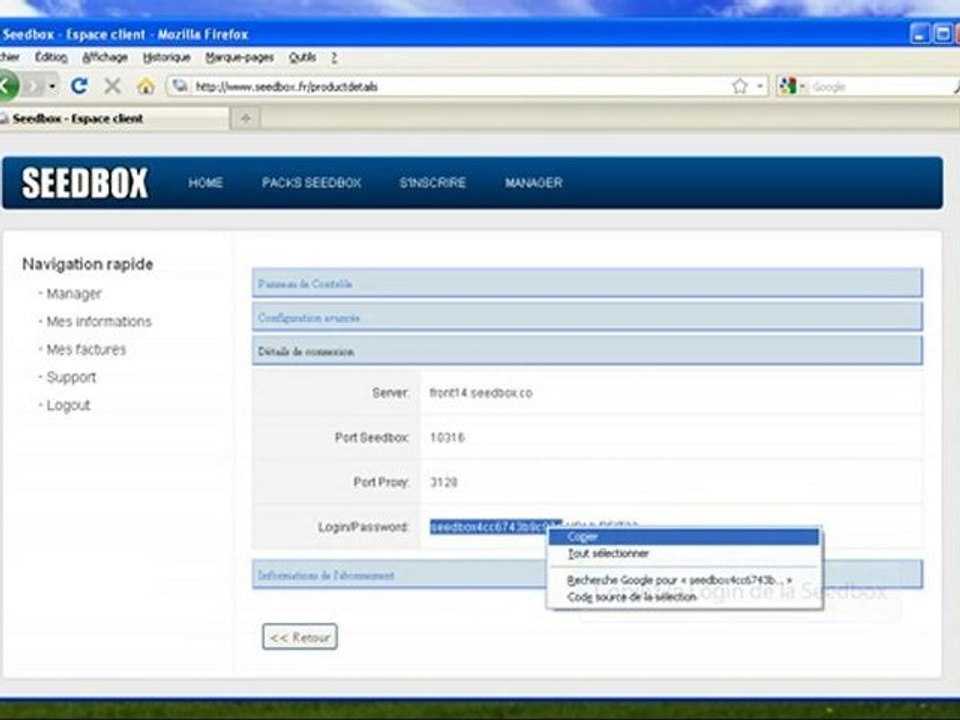Image resolution: width=960 pixels, height=720 pixels.
Task: Open the Affichage menu
Action: click(105, 57)
